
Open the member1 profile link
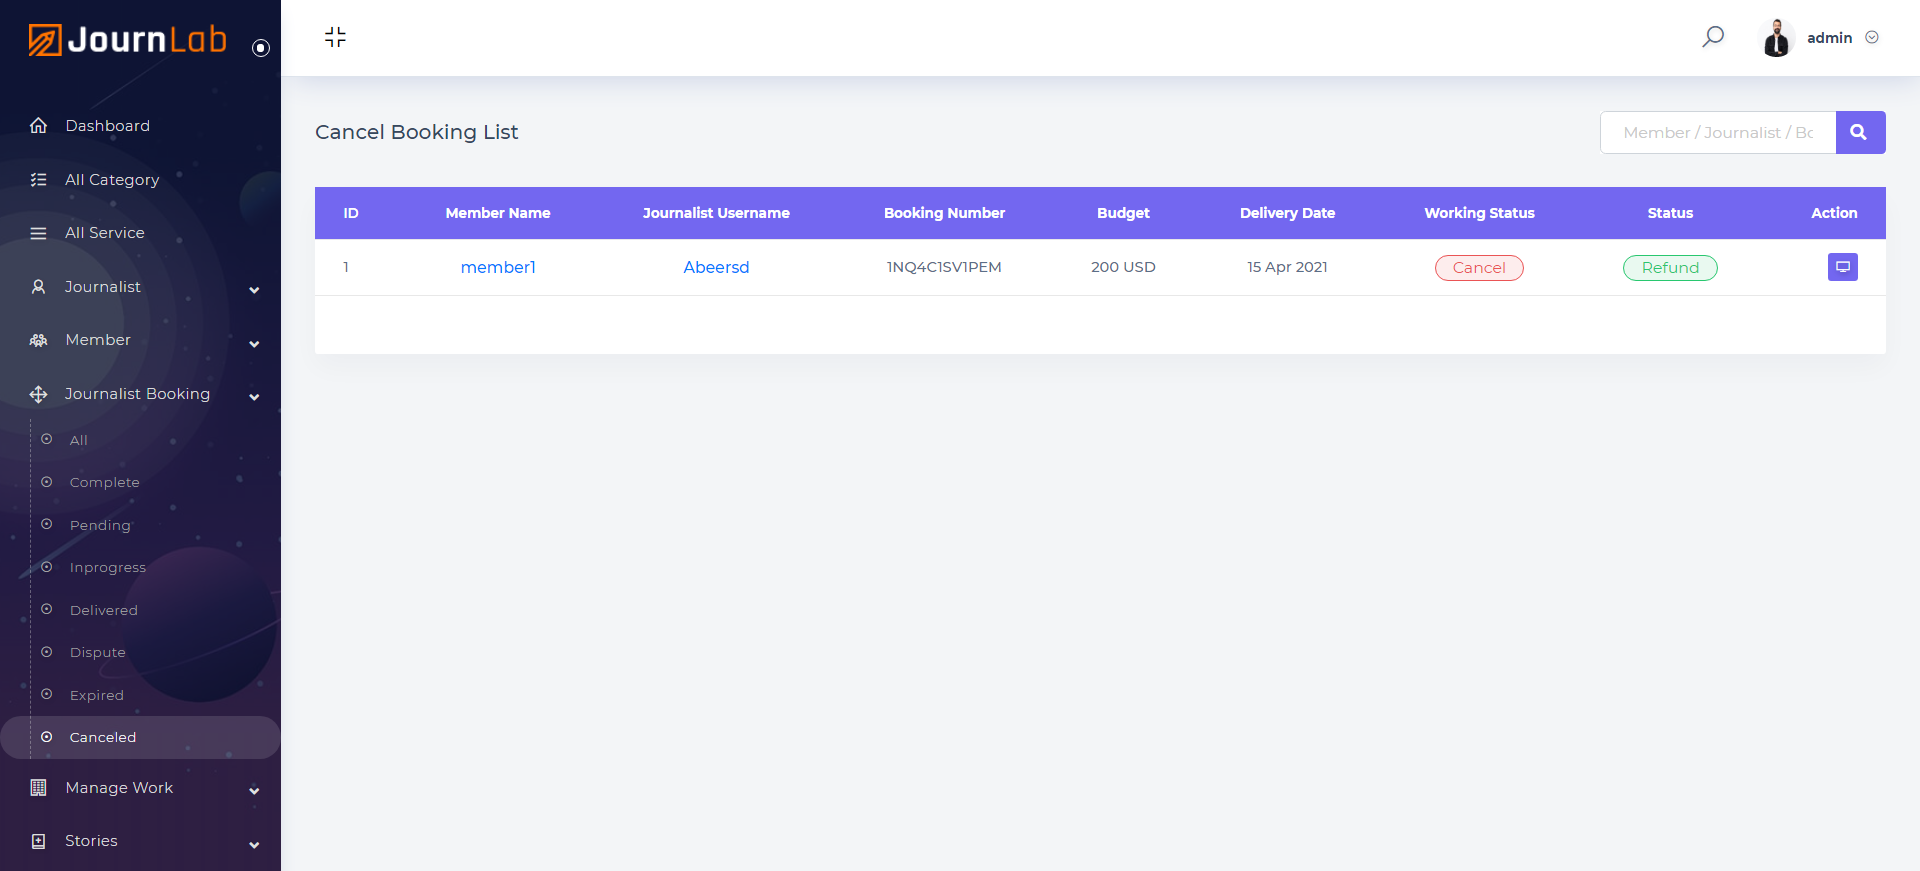498,267
